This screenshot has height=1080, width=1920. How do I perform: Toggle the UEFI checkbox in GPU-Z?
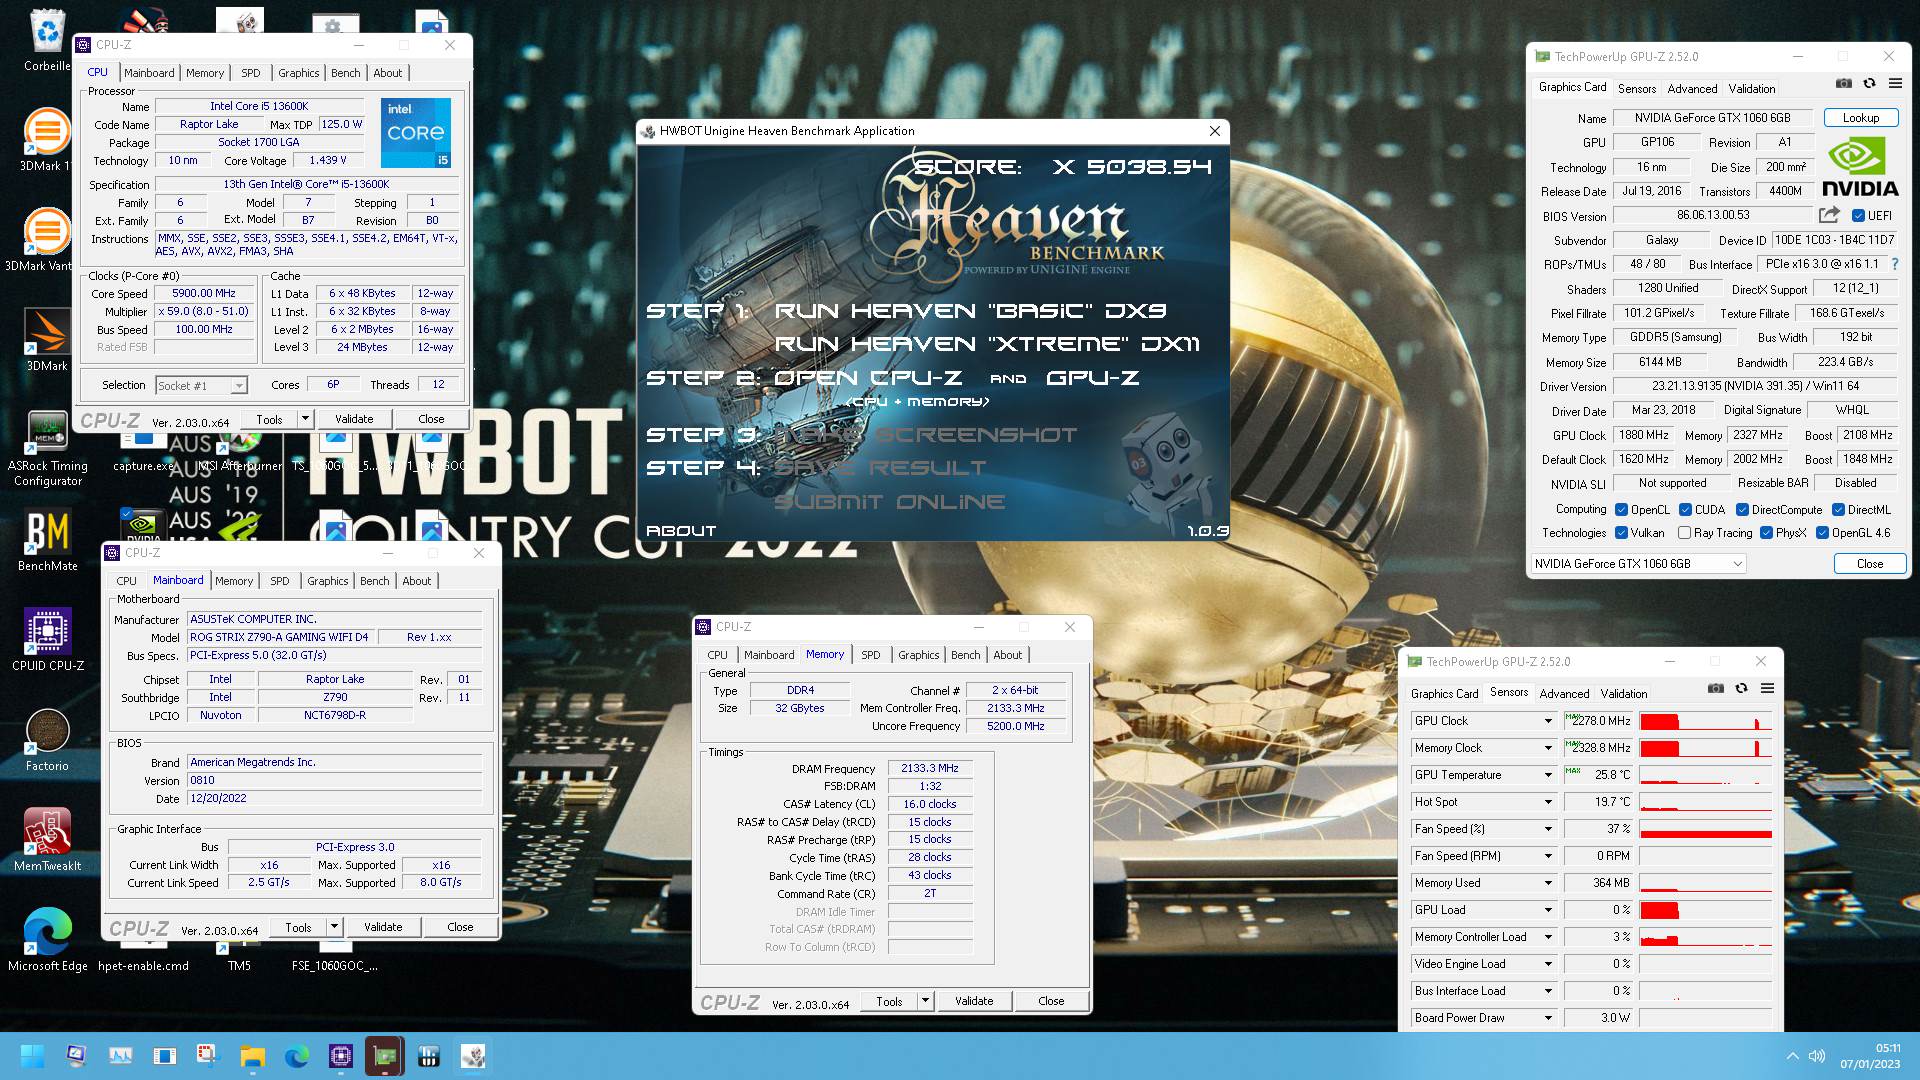[1858, 216]
